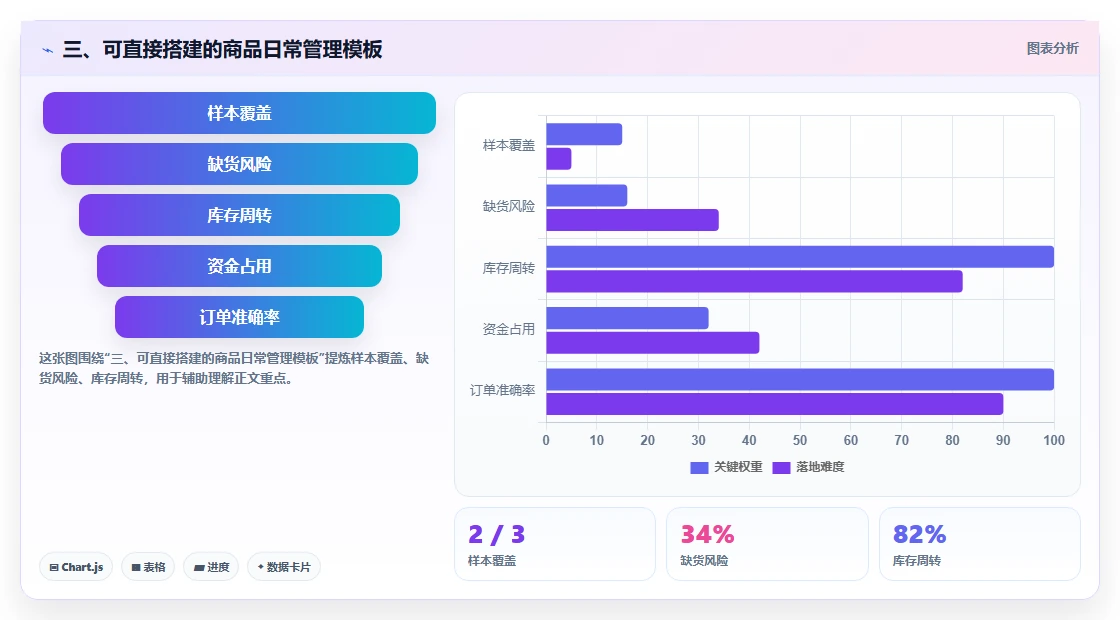The image size is (1120, 620).
Task: Click the 表格 tag chip
Action: pyautogui.click(x=148, y=567)
